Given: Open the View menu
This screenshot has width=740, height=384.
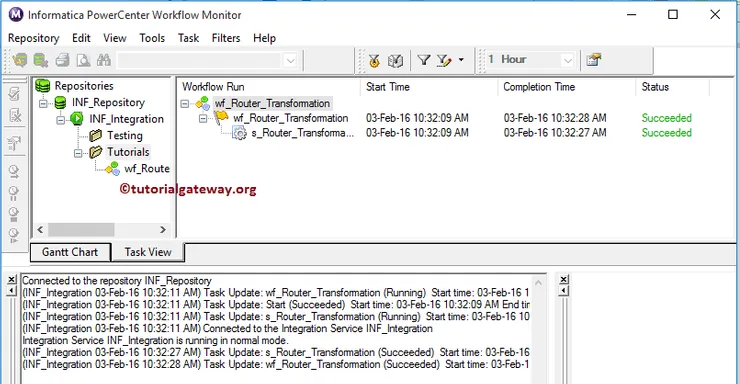Looking at the screenshot, I should tap(115, 38).
